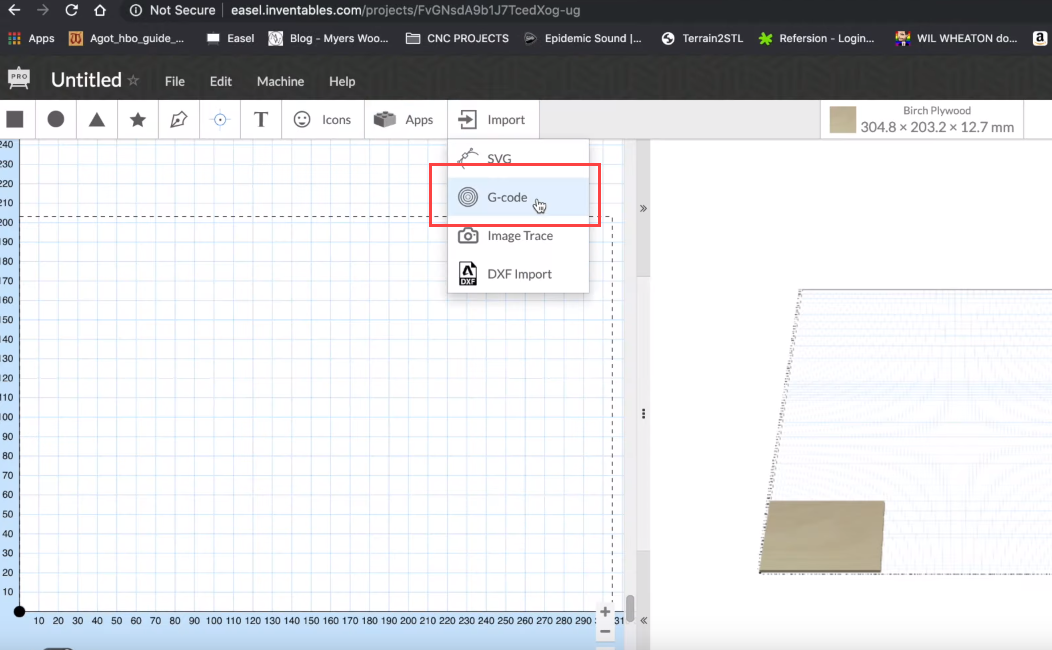The image size is (1052, 650).
Task: Collapse the panel with the bottom double chevron
Action: click(643, 620)
